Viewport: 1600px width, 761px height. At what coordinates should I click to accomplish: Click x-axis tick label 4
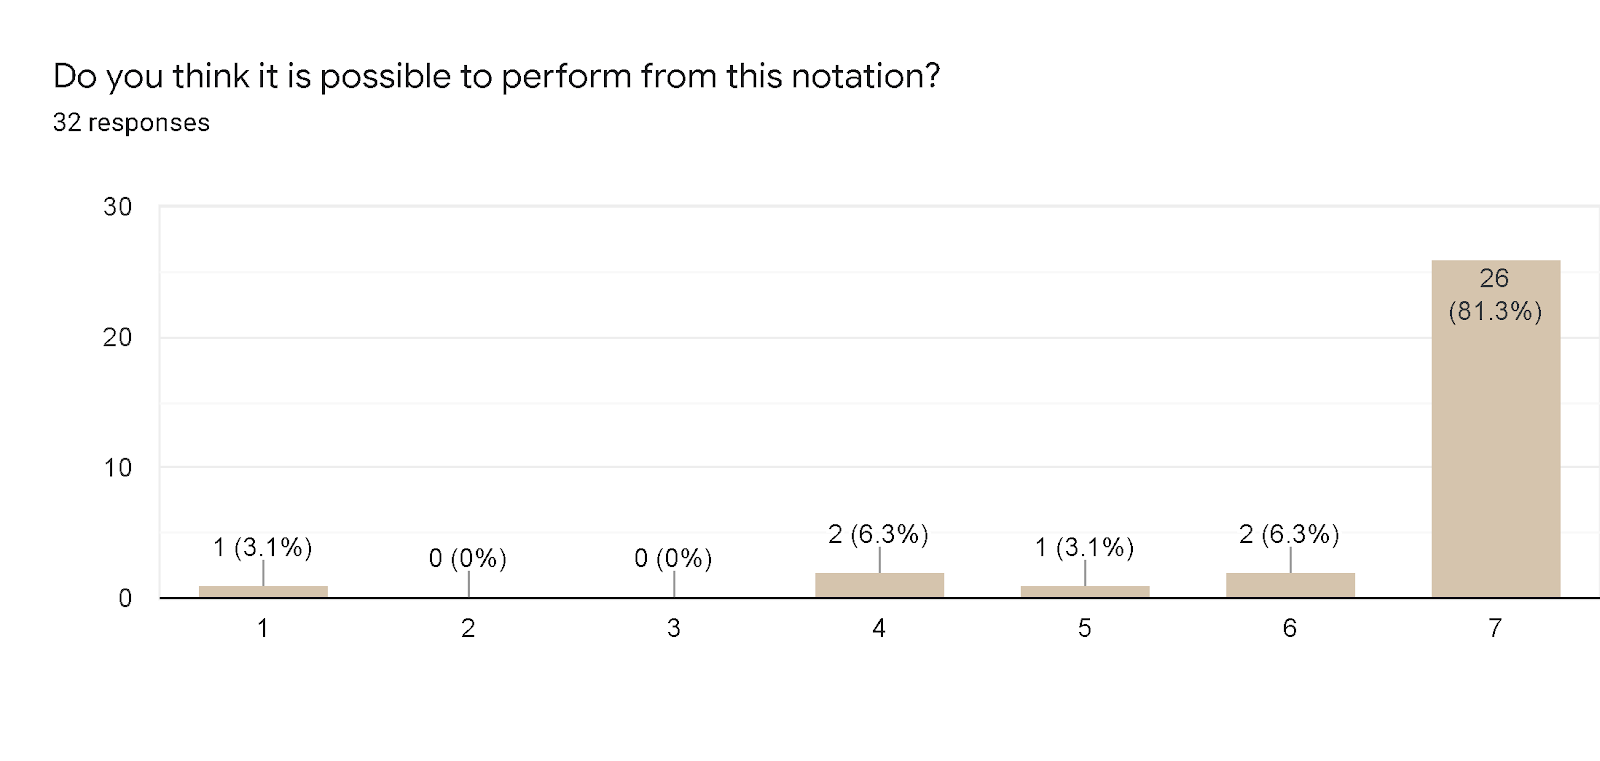pos(879,628)
